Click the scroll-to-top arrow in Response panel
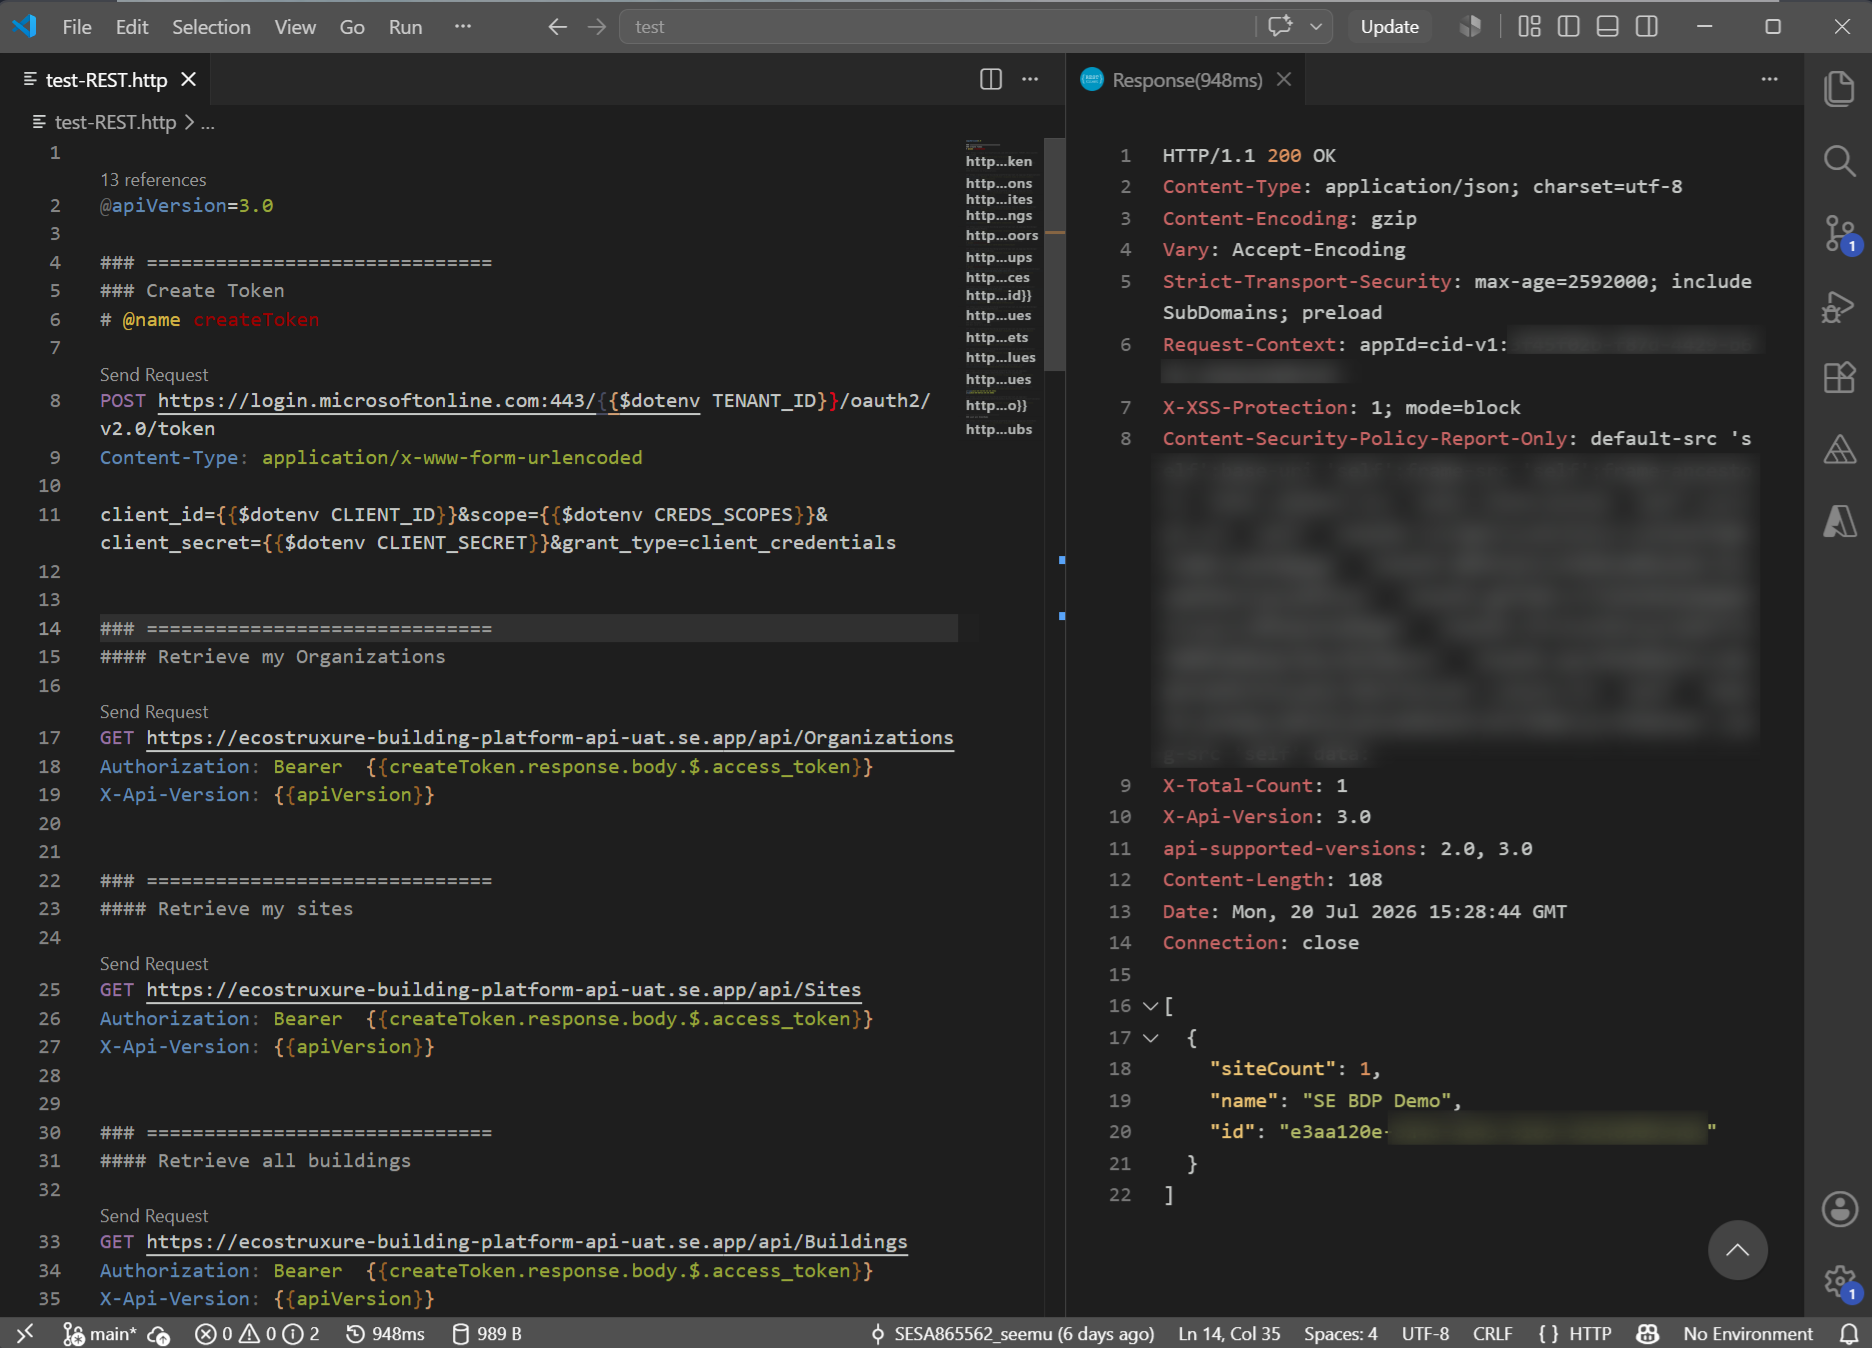Viewport: 1872px width, 1348px height. pyautogui.click(x=1737, y=1250)
